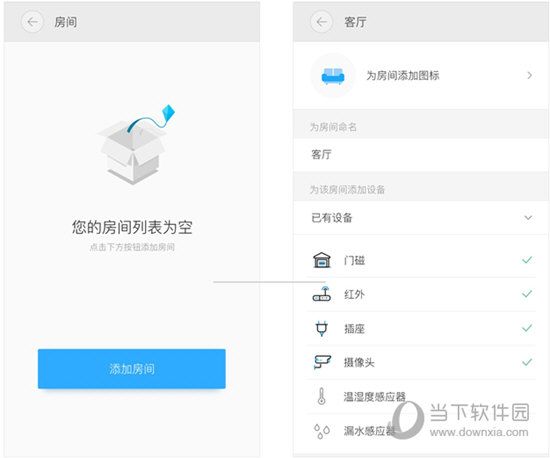Tap the 红外 infrared device icon
This screenshot has height=458, width=550.
point(322,294)
